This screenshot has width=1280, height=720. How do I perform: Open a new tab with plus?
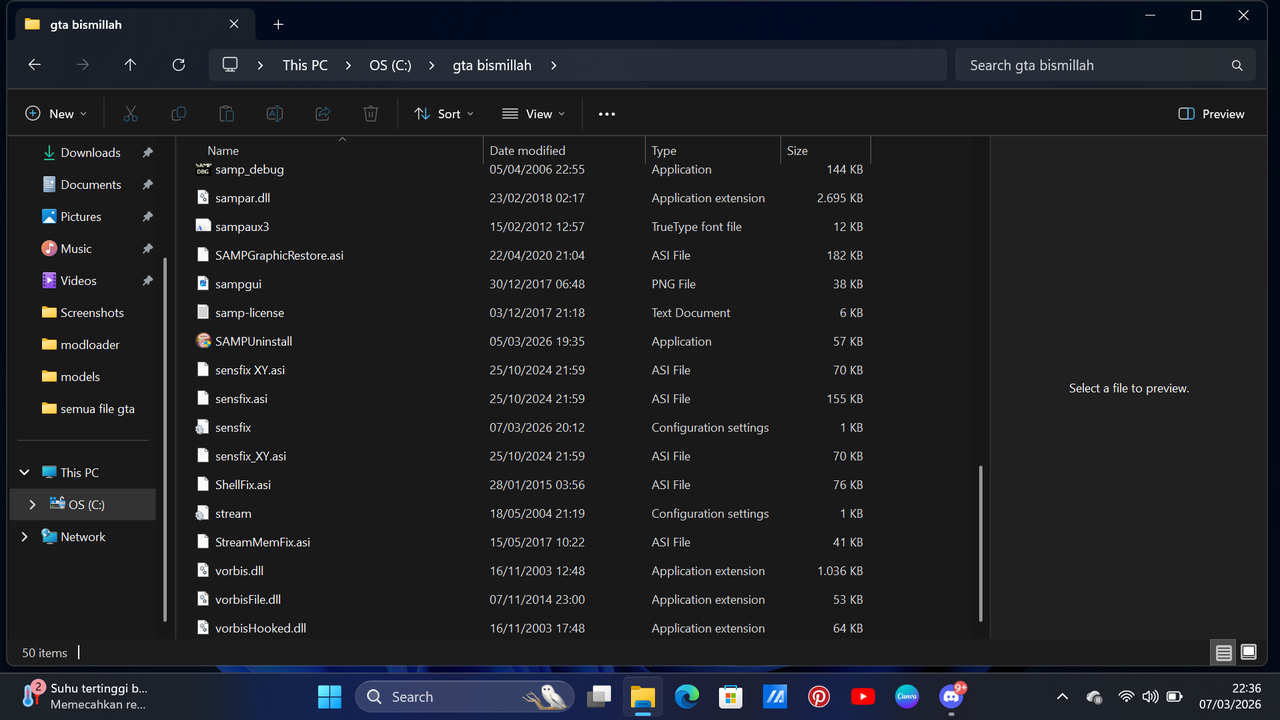[278, 24]
